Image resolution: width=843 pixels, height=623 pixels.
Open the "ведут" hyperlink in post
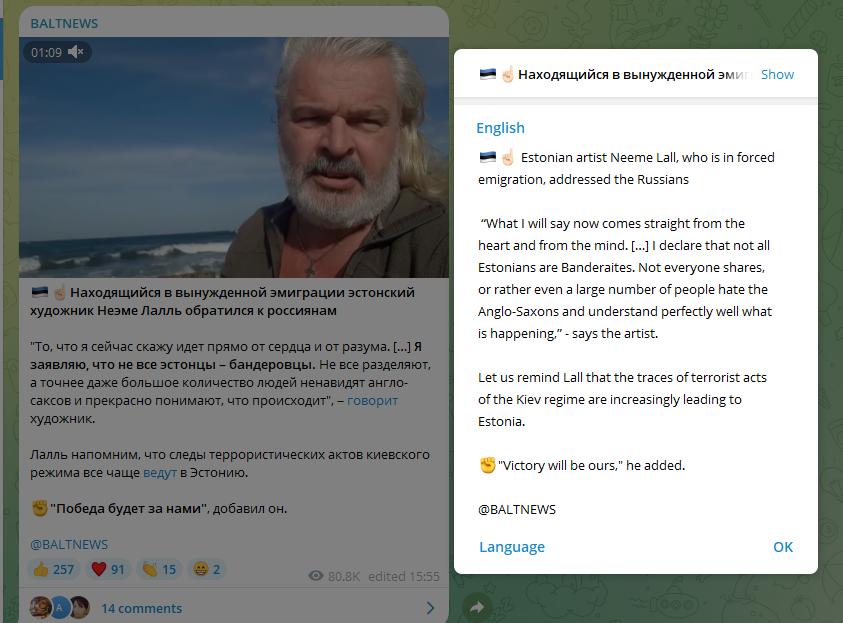coord(160,472)
